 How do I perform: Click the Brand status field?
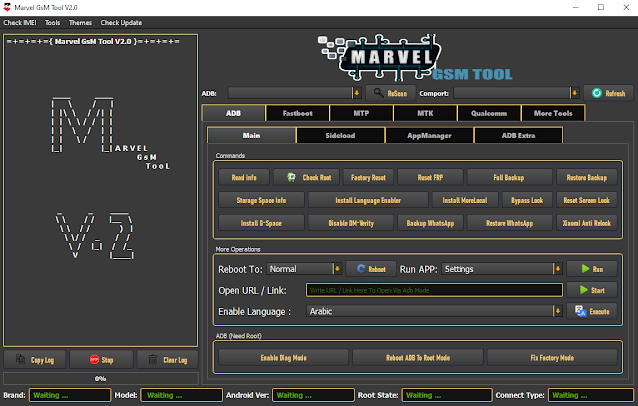tap(70, 395)
